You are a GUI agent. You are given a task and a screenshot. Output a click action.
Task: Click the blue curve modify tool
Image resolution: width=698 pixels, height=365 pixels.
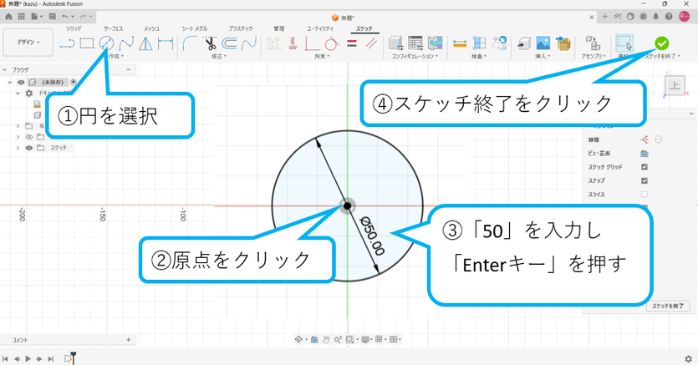pos(249,43)
